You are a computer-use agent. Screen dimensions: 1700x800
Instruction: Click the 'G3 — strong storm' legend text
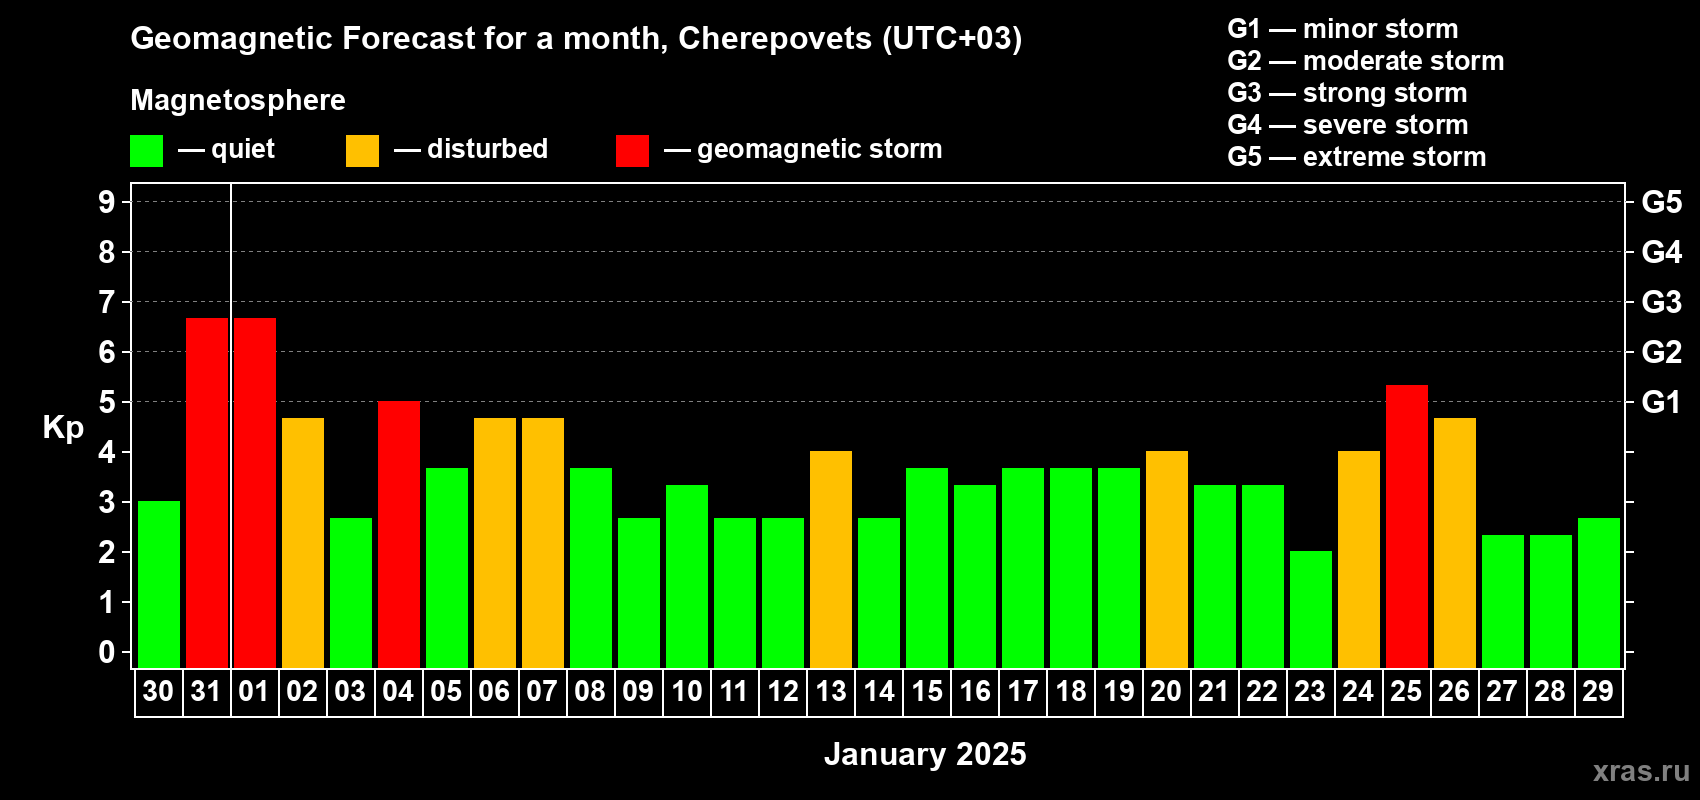pyautogui.click(x=1347, y=93)
